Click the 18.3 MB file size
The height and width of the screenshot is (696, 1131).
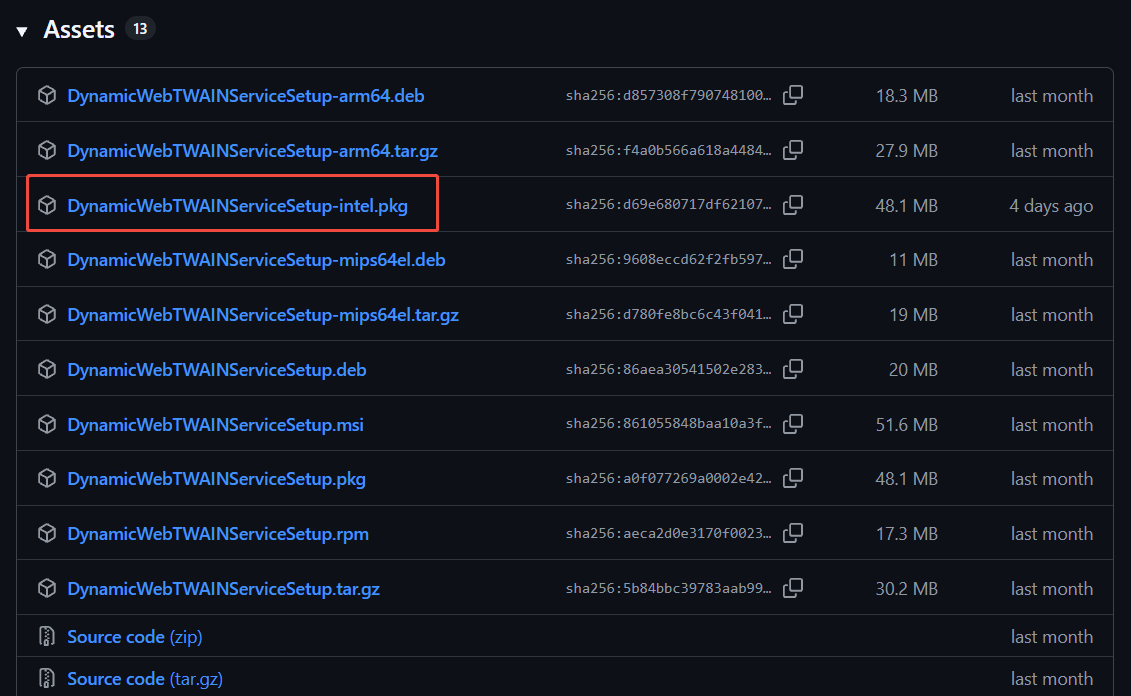[907, 96]
